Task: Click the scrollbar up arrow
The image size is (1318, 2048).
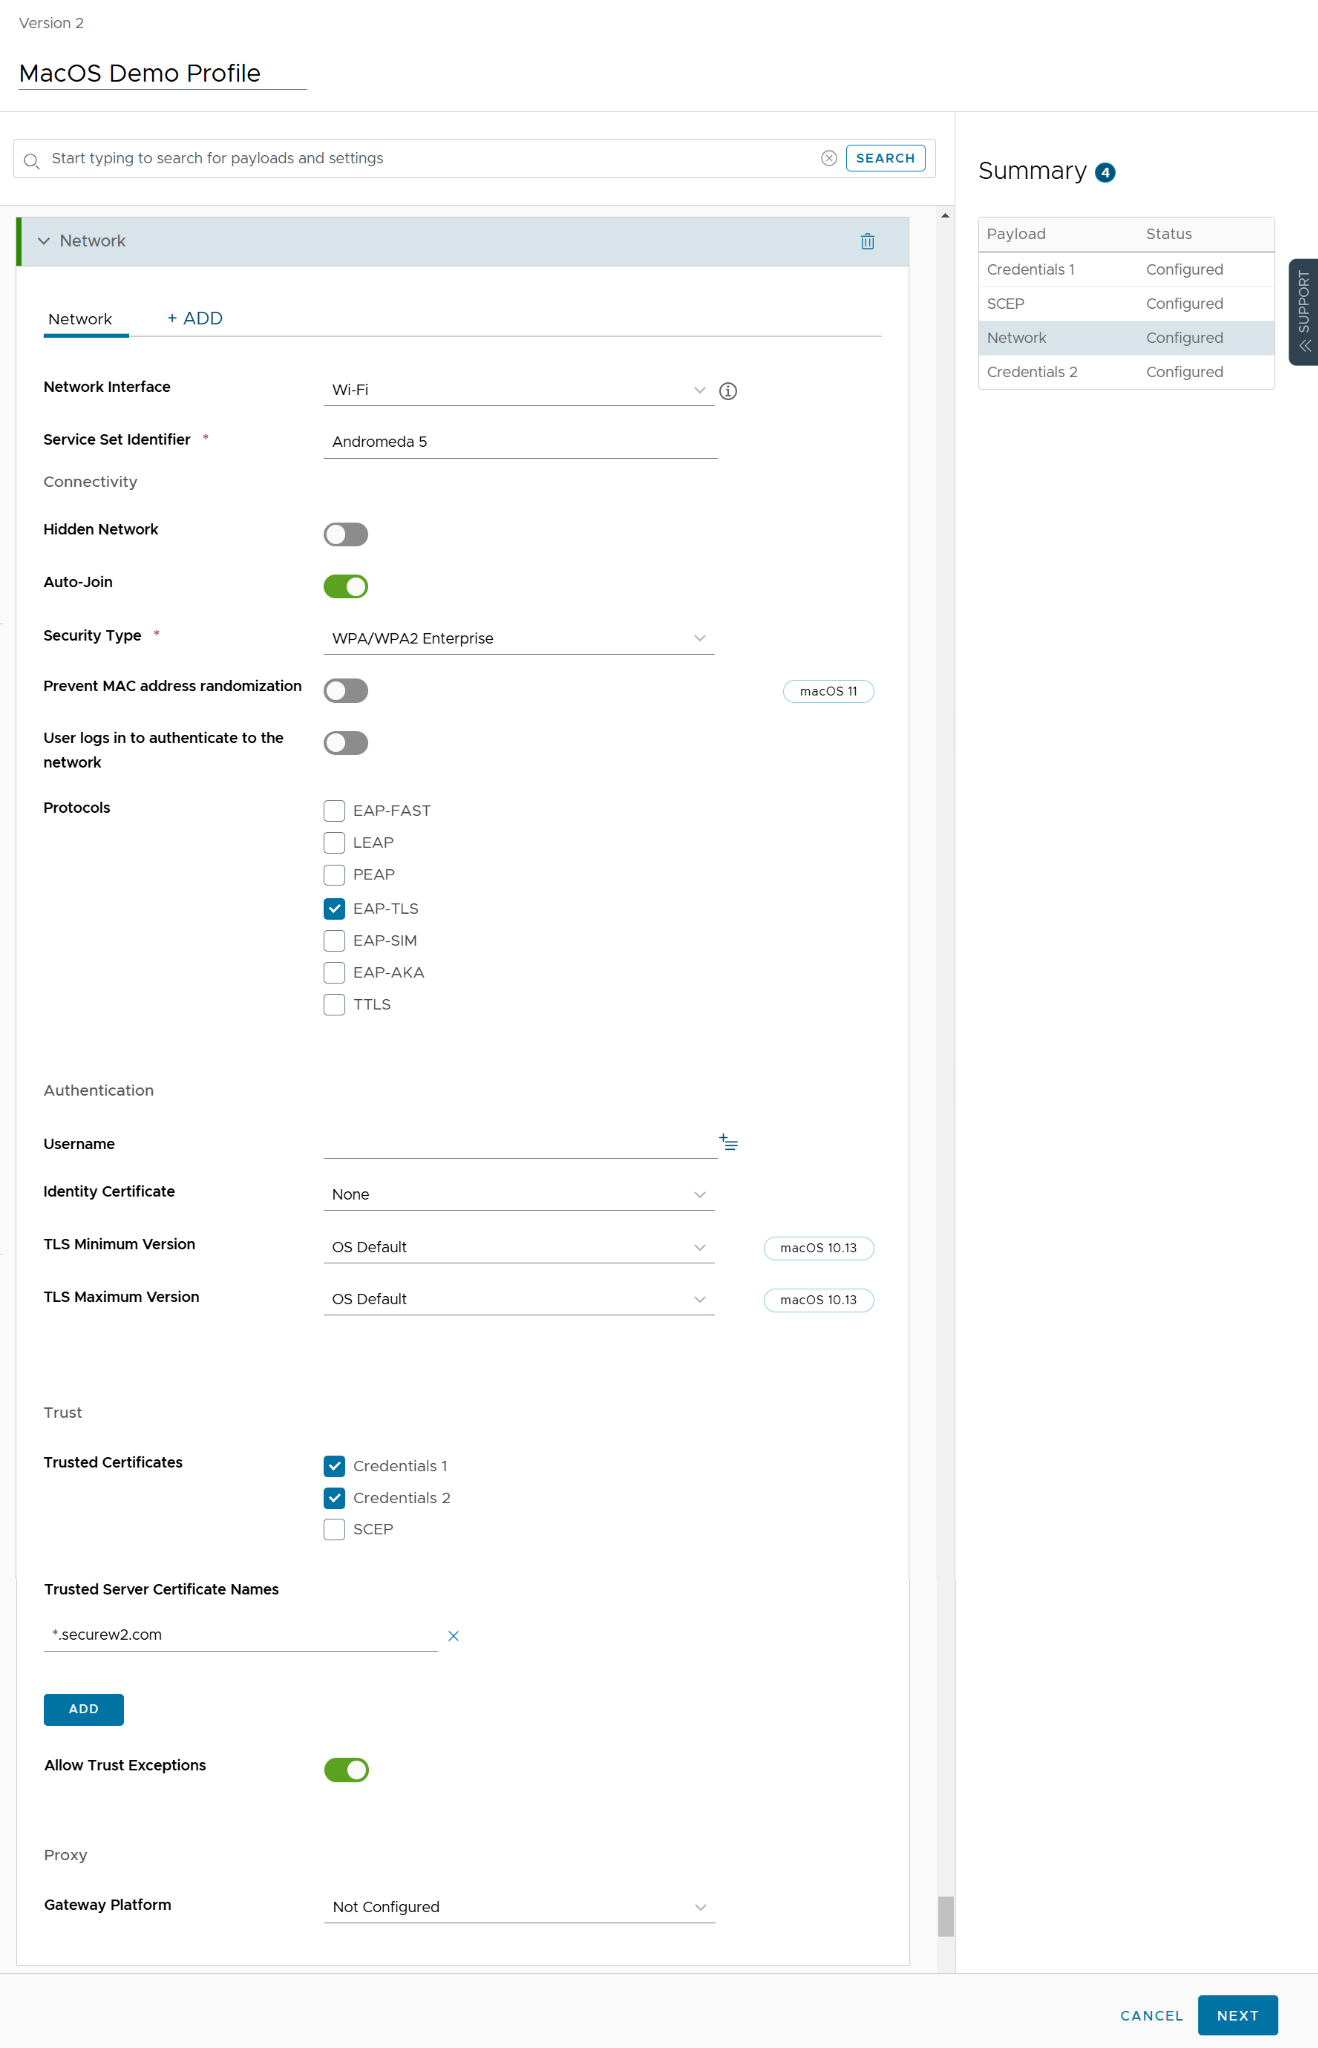Action: 945,215
